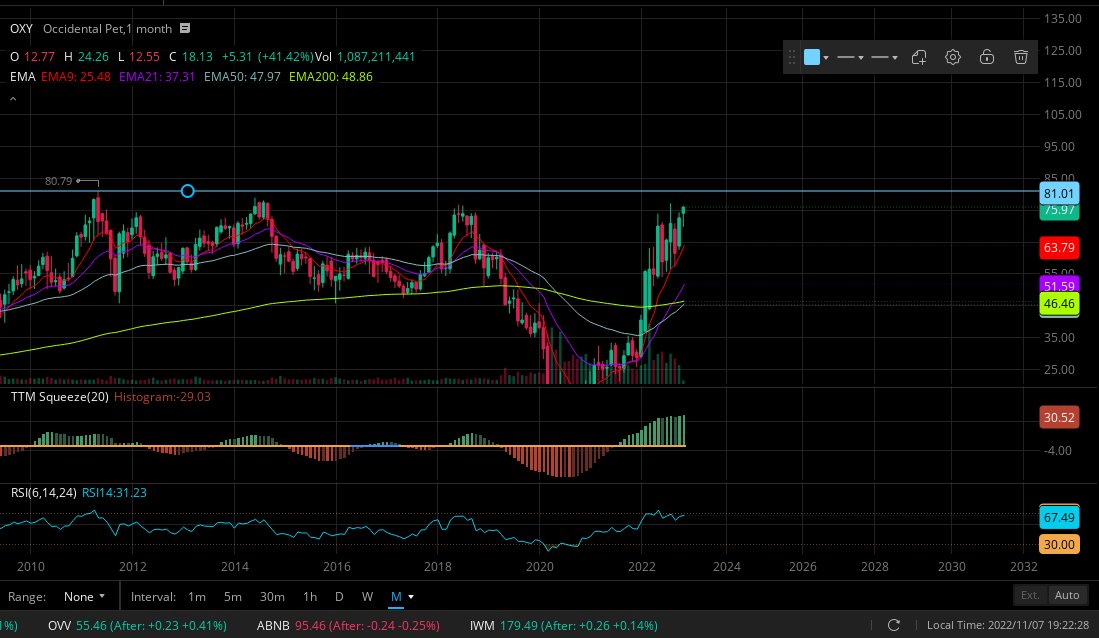The image size is (1099, 638).
Task: Click the 51.59 purple EMA21 price tag
Action: [1058, 285]
